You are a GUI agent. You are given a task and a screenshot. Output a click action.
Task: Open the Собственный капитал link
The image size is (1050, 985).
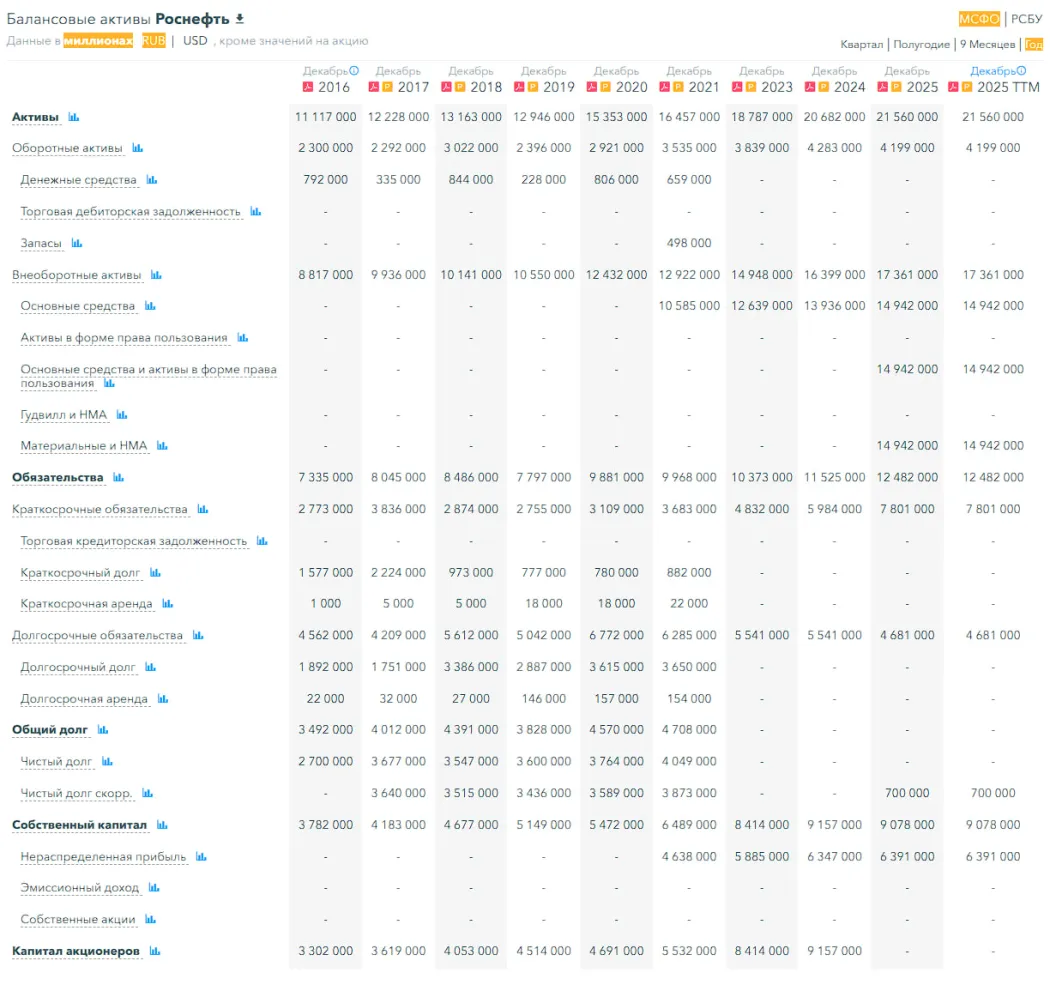[x=79, y=825]
